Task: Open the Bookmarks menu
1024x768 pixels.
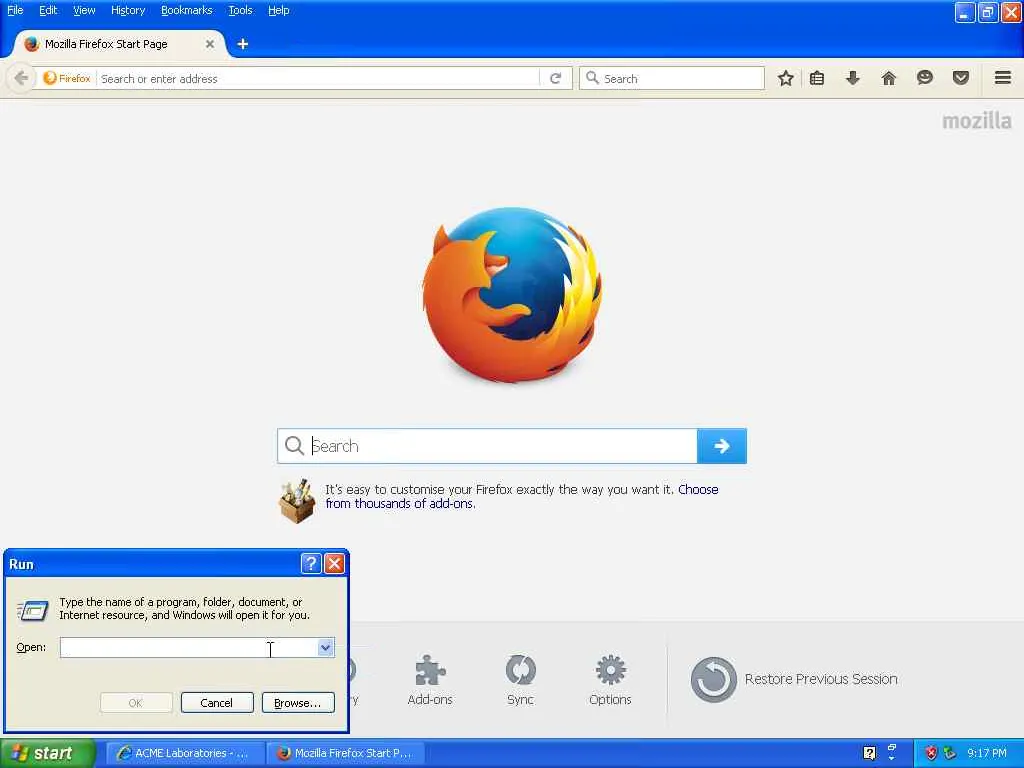Action: coord(187,10)
